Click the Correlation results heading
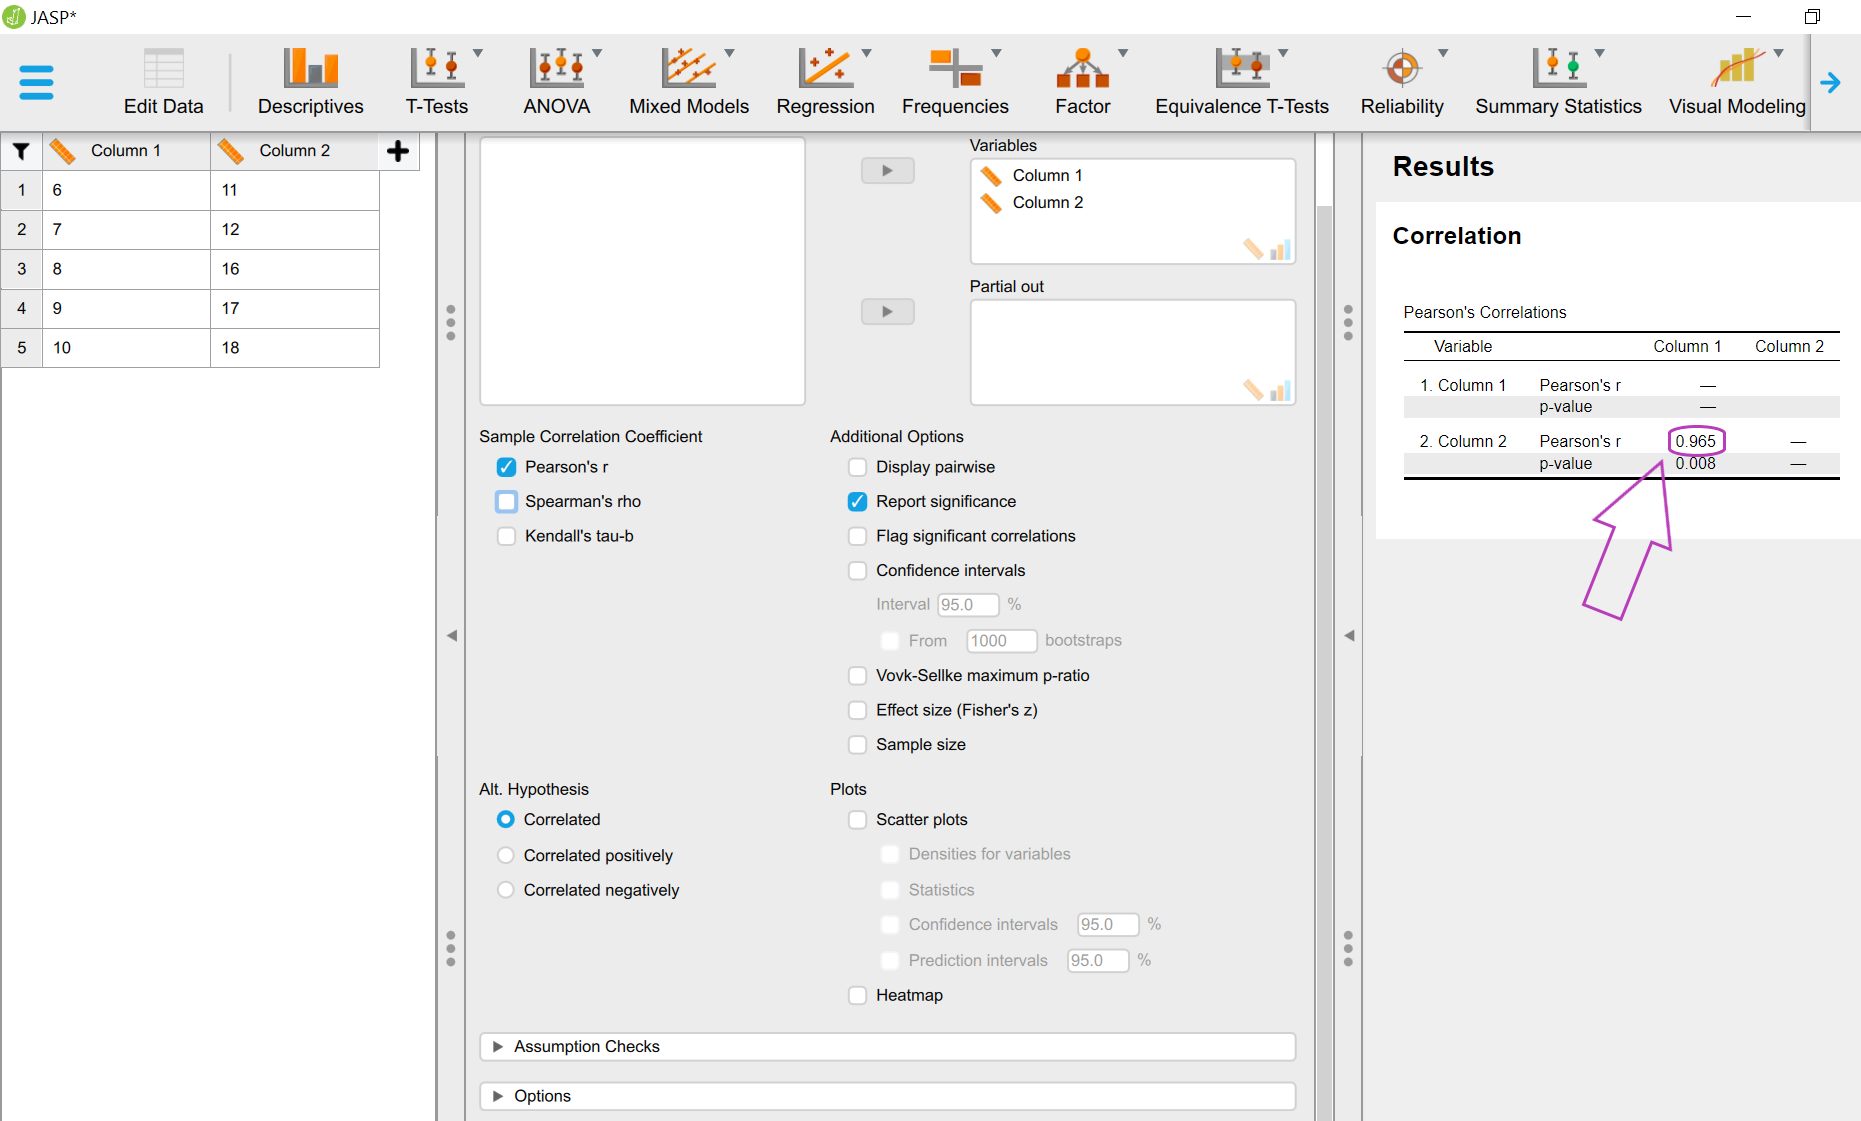The width and height of the screenshot is (1861, 1121). 1457,236
